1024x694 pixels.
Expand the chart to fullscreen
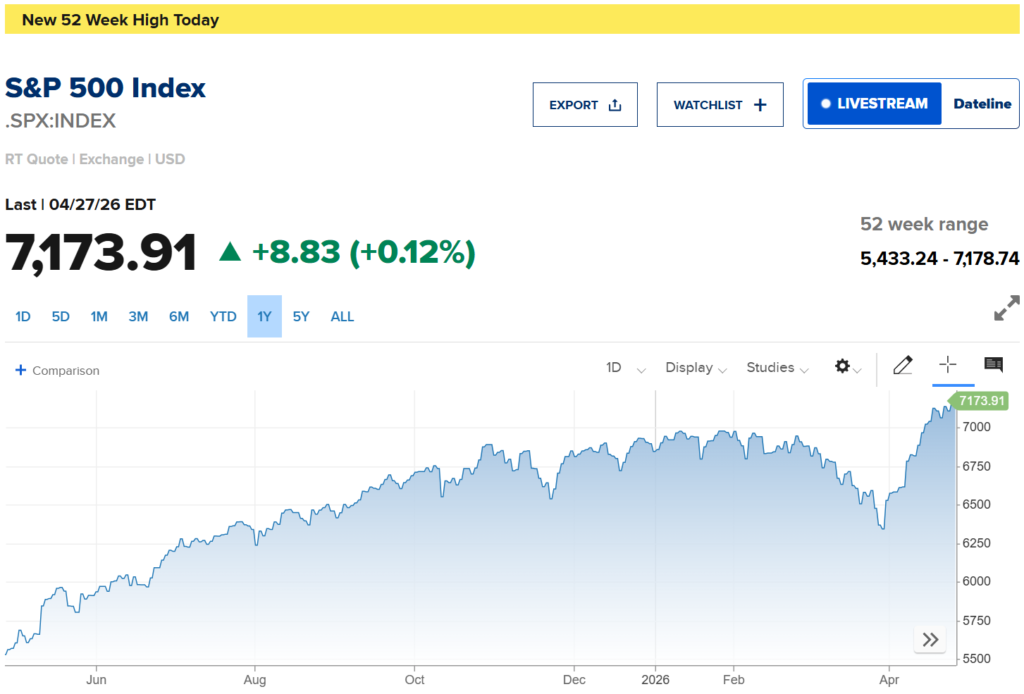pyautogui.click(x=1006, y=308)
